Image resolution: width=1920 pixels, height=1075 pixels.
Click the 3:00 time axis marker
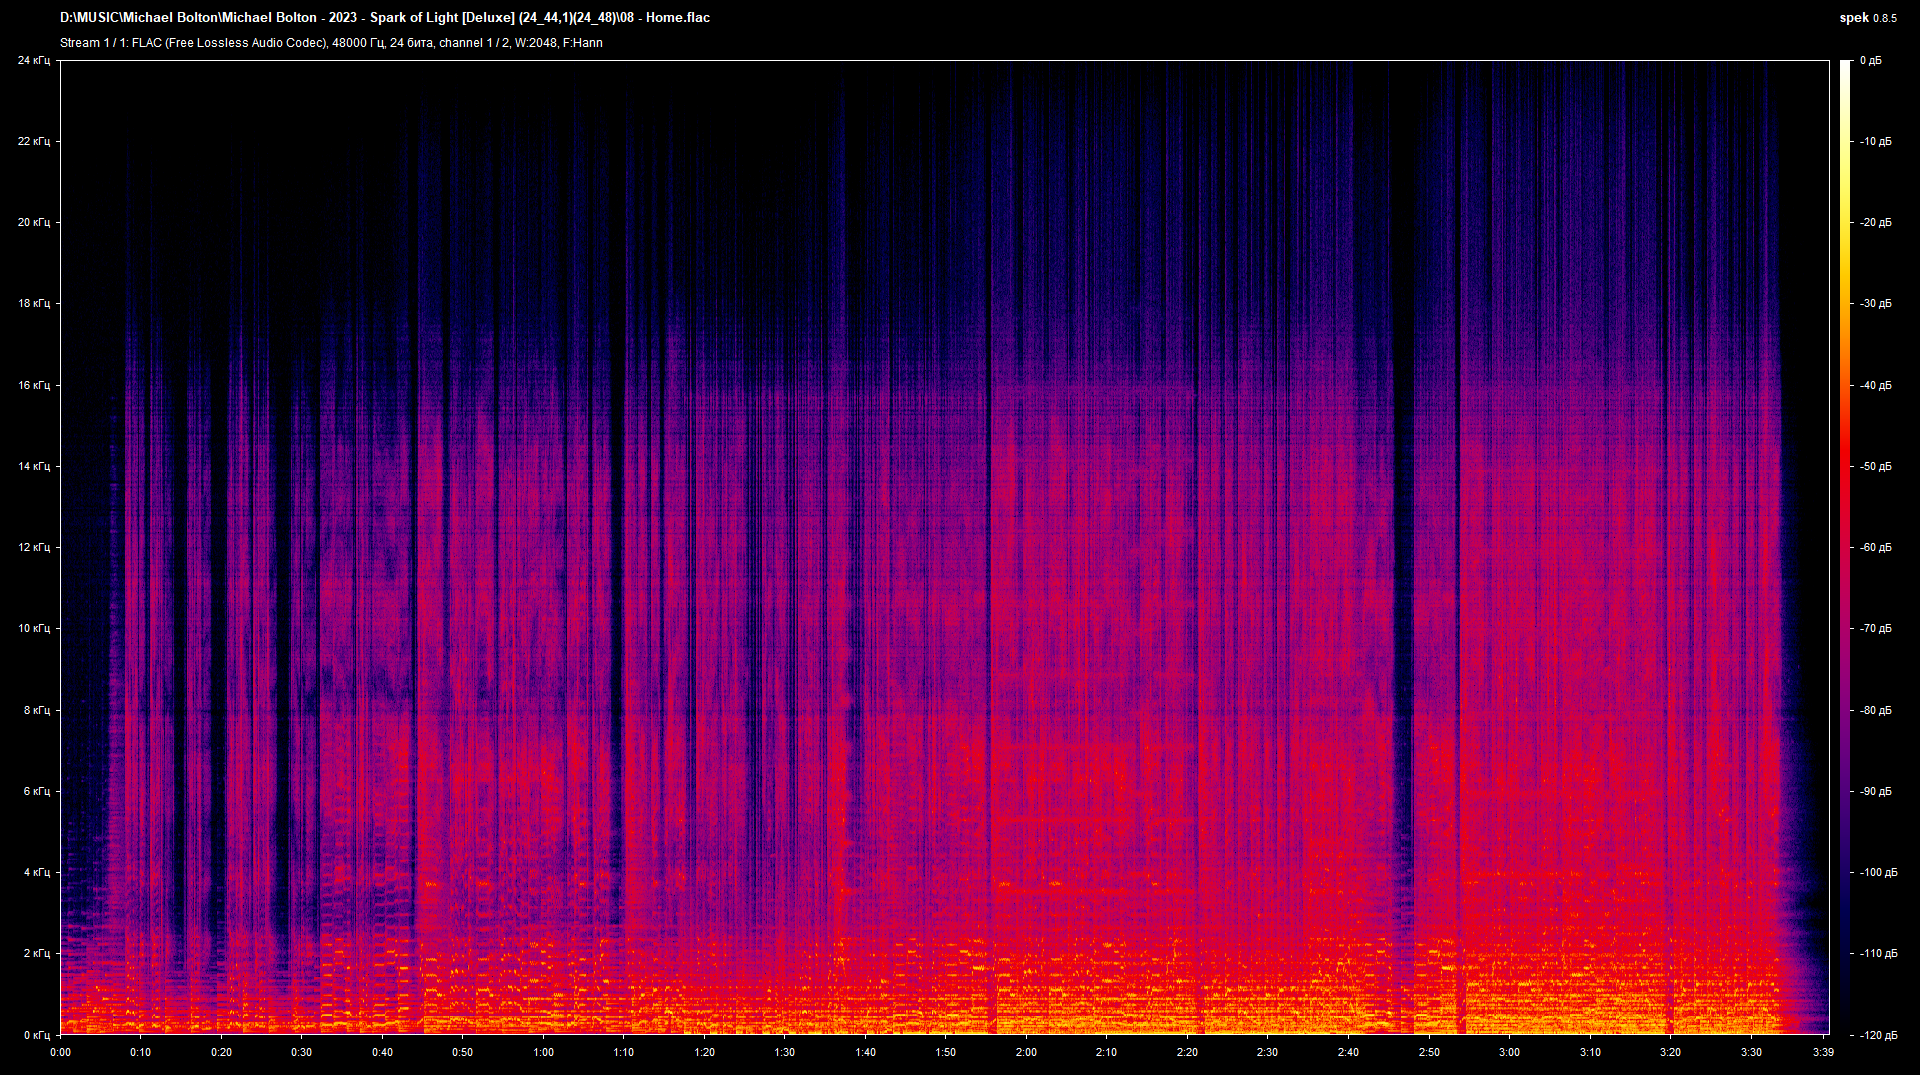tap(1509, 1052)
